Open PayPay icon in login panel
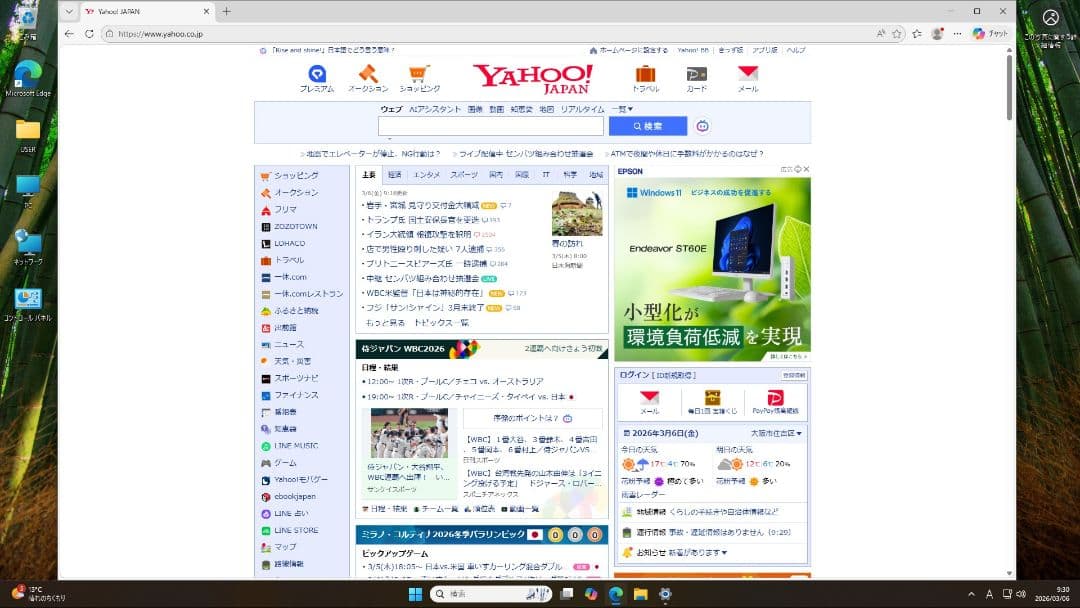Screen dimensions: 1080x608 point(776,402)
